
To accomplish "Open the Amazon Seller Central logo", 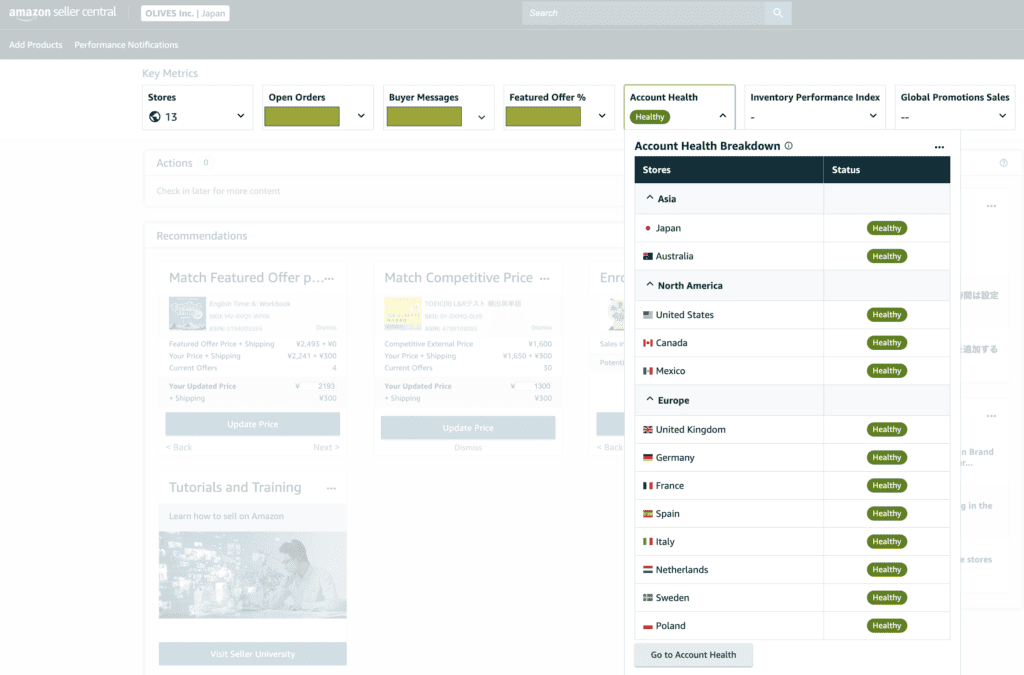I will [x=63, y=12].
